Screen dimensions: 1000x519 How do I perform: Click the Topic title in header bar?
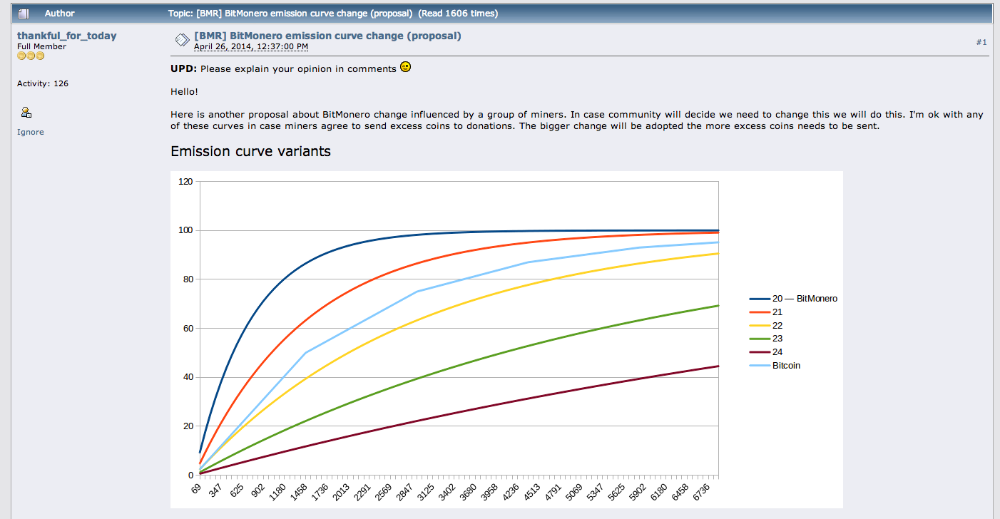333,13
